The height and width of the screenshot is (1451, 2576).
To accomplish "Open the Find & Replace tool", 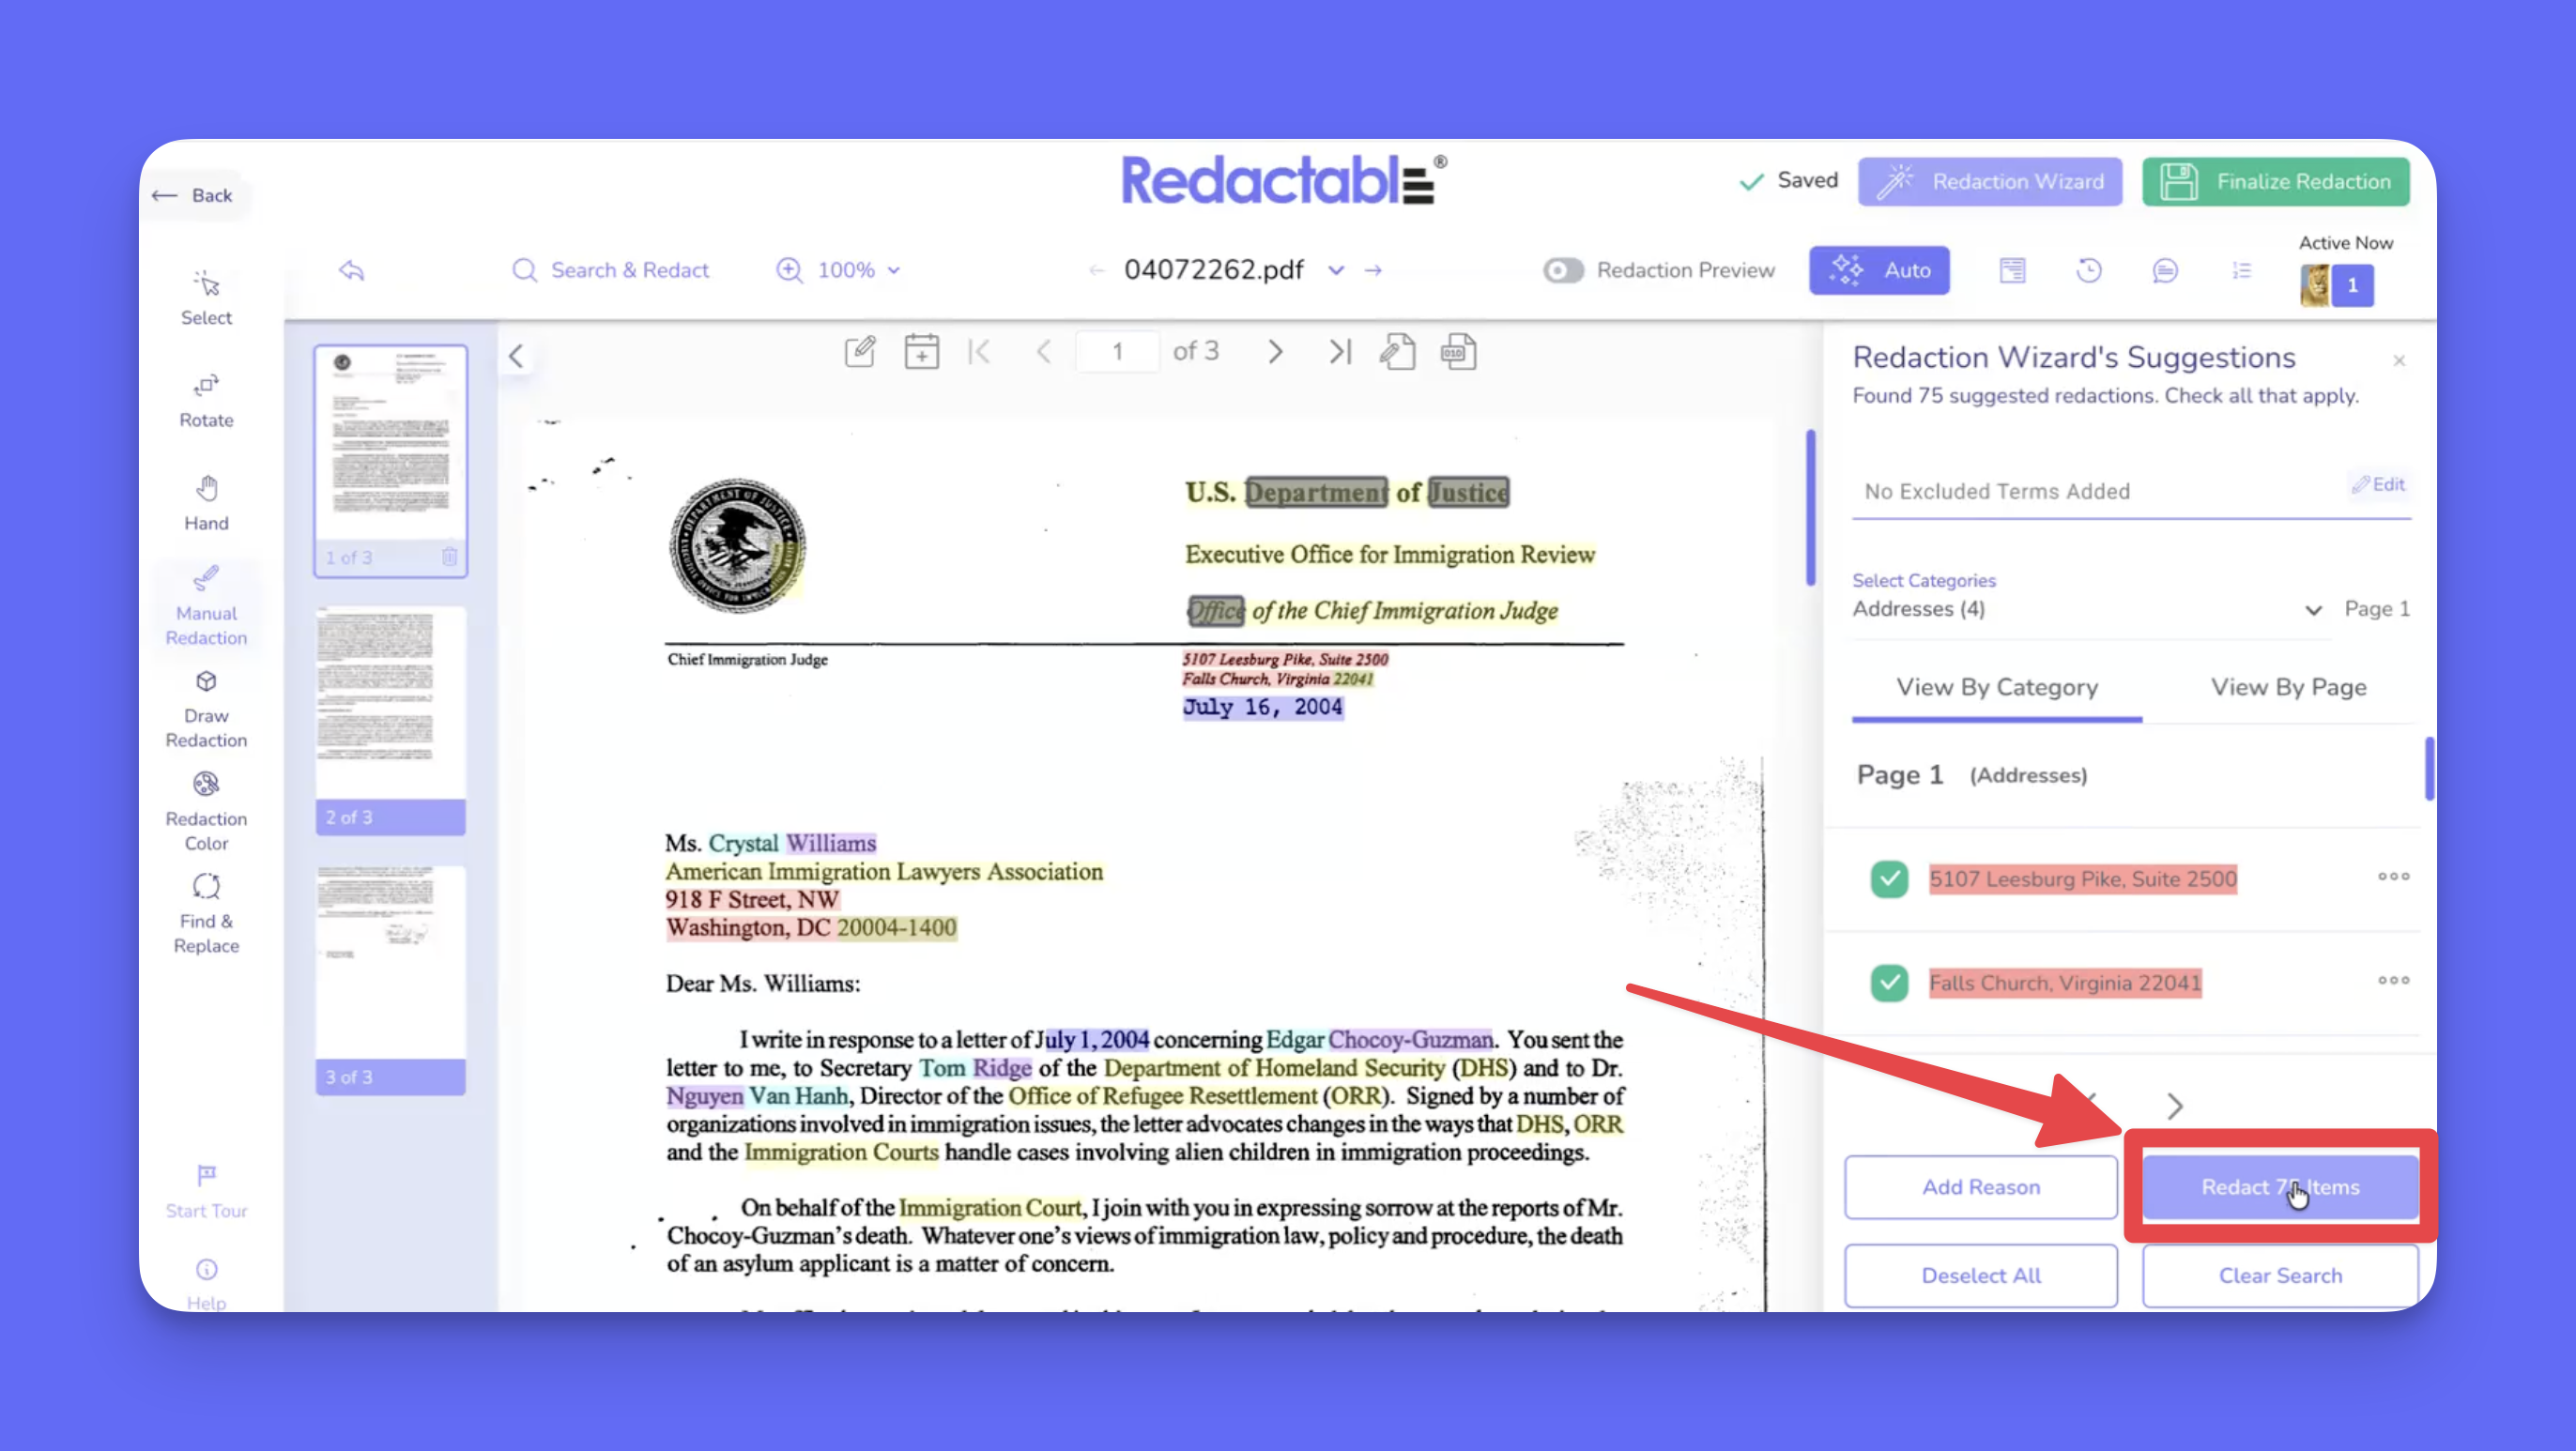I will coord(206,914).
